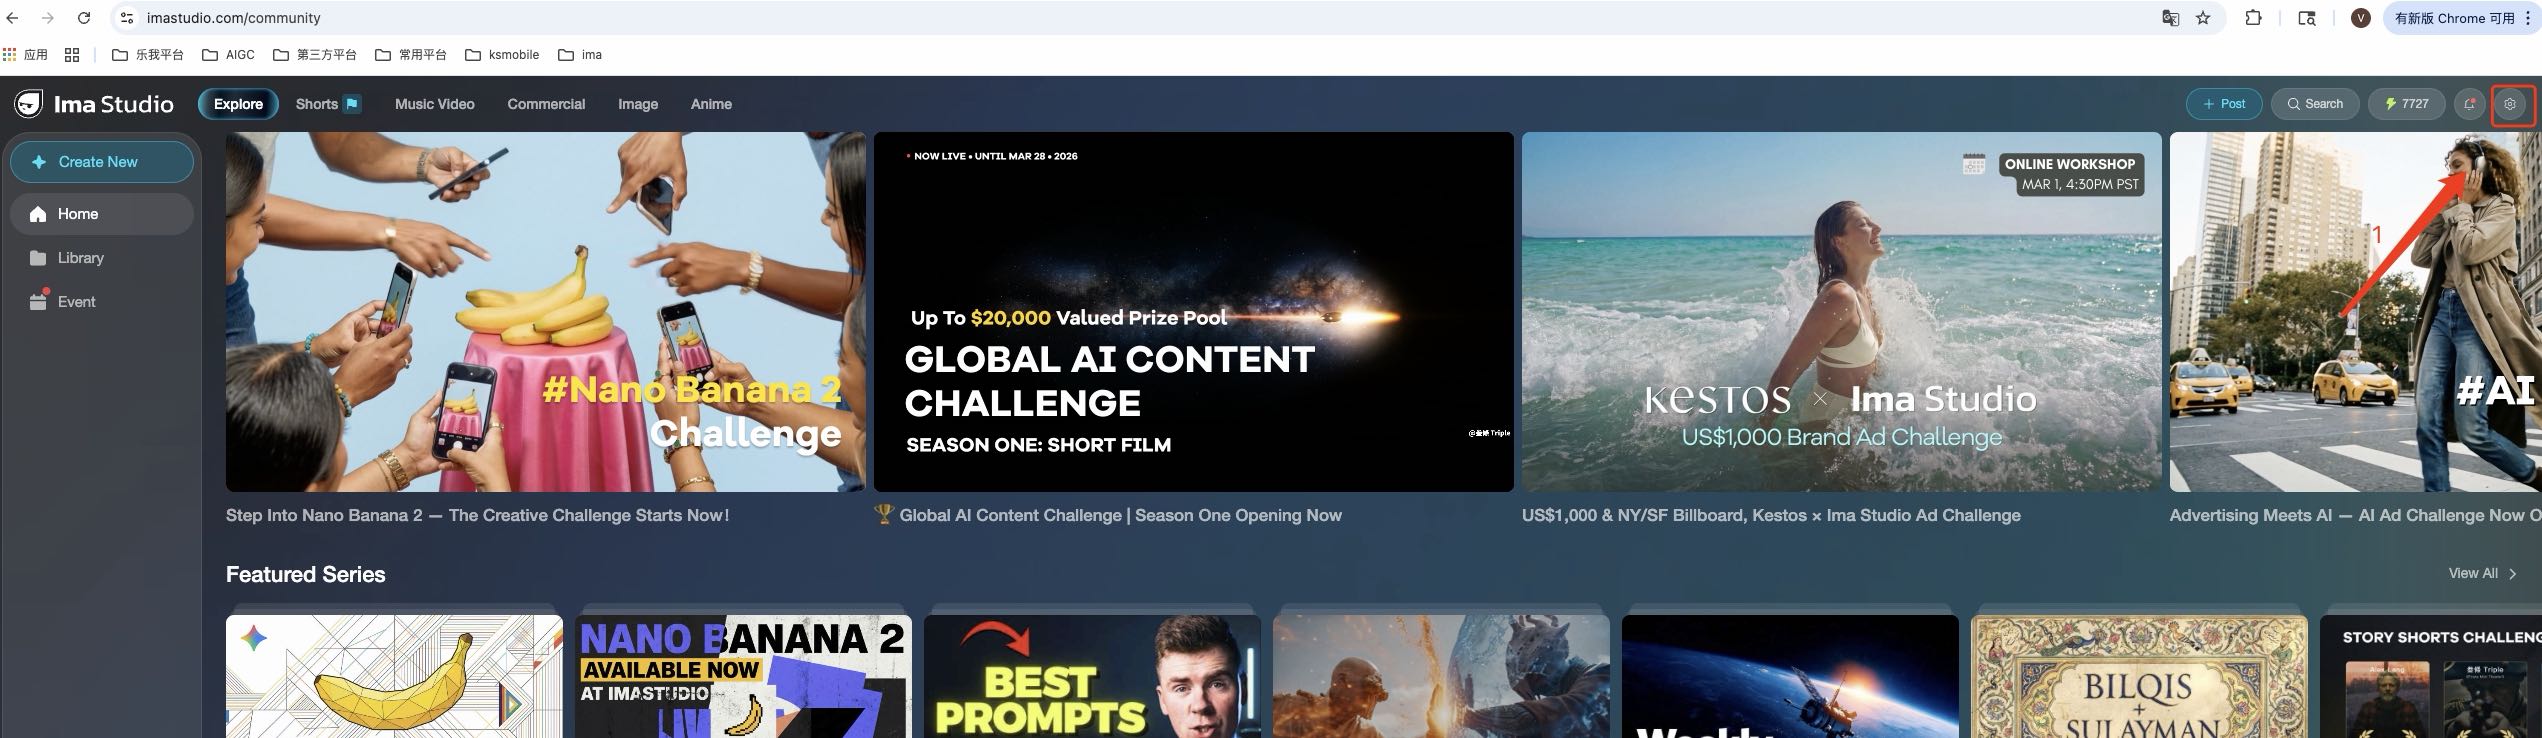Click the Search field

(x=2314, y=104)
